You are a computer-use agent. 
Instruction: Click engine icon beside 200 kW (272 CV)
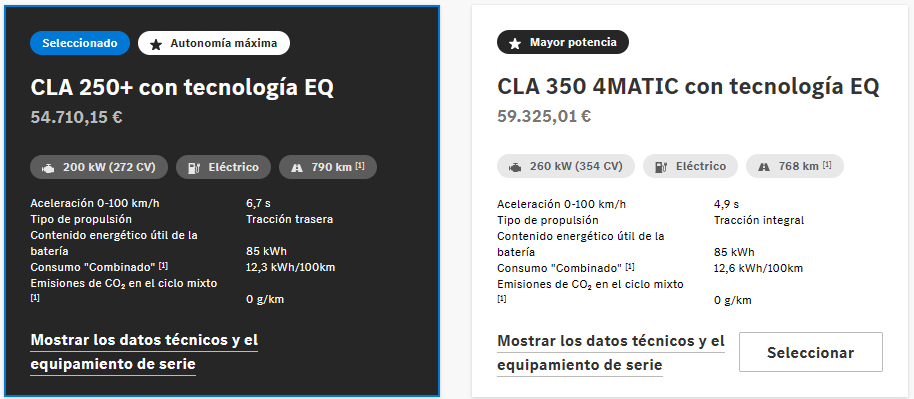point(48,168)
